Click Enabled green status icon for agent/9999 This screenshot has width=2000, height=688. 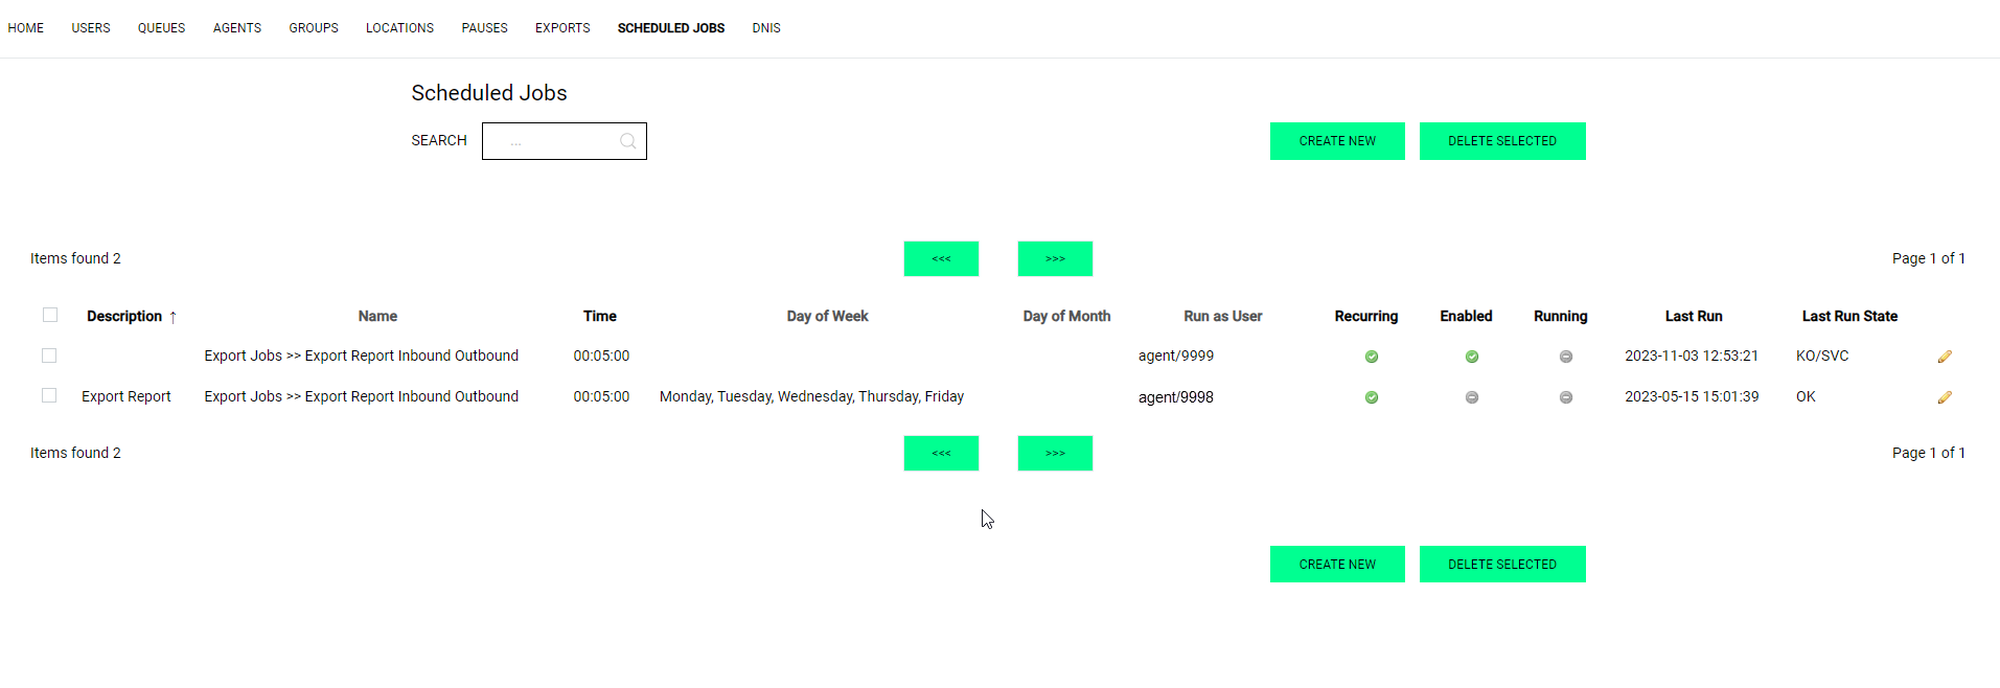coord(1471,357)
